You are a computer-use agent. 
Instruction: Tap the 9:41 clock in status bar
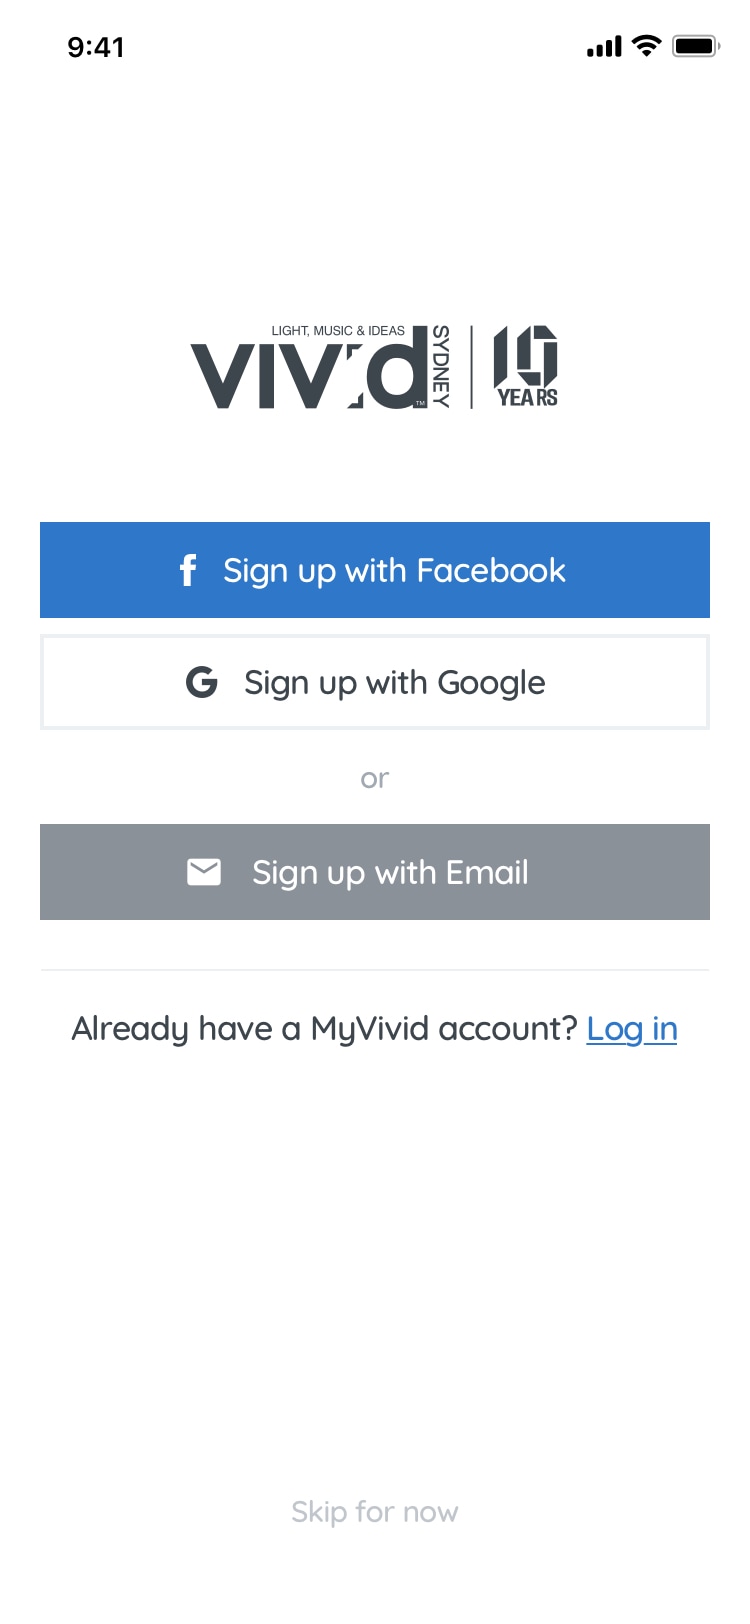pos(96,47)
